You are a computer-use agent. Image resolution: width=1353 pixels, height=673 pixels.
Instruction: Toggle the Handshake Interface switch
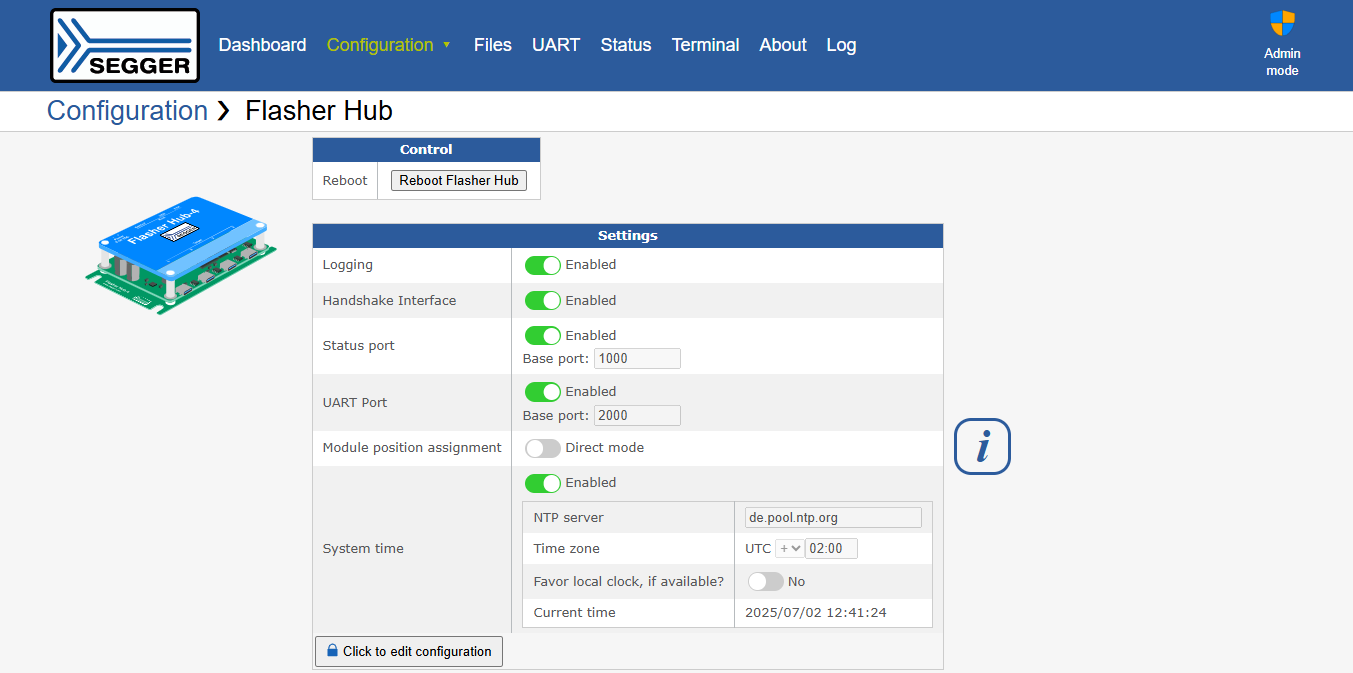(x=543, y=300)
